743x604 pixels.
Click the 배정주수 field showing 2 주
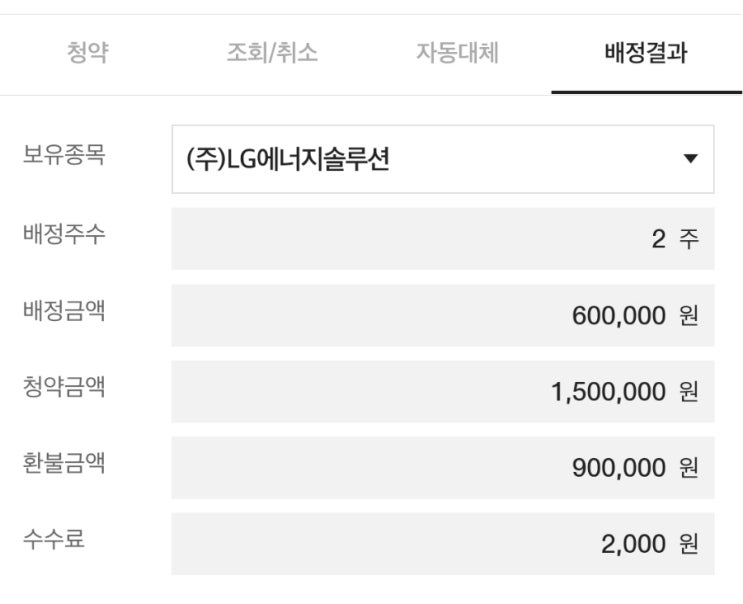pos(442,238)
